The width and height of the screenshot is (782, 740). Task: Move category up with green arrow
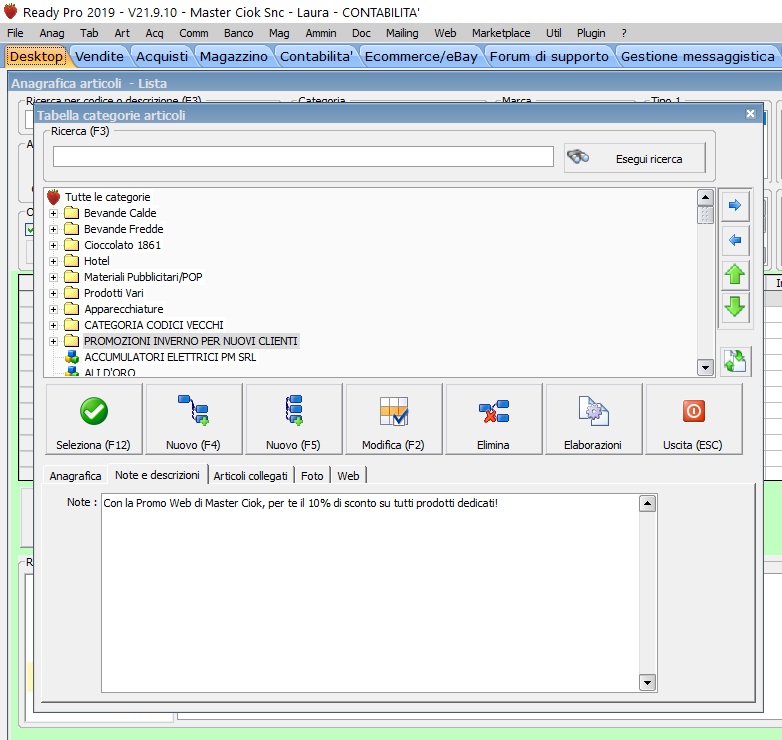[735, 274]
